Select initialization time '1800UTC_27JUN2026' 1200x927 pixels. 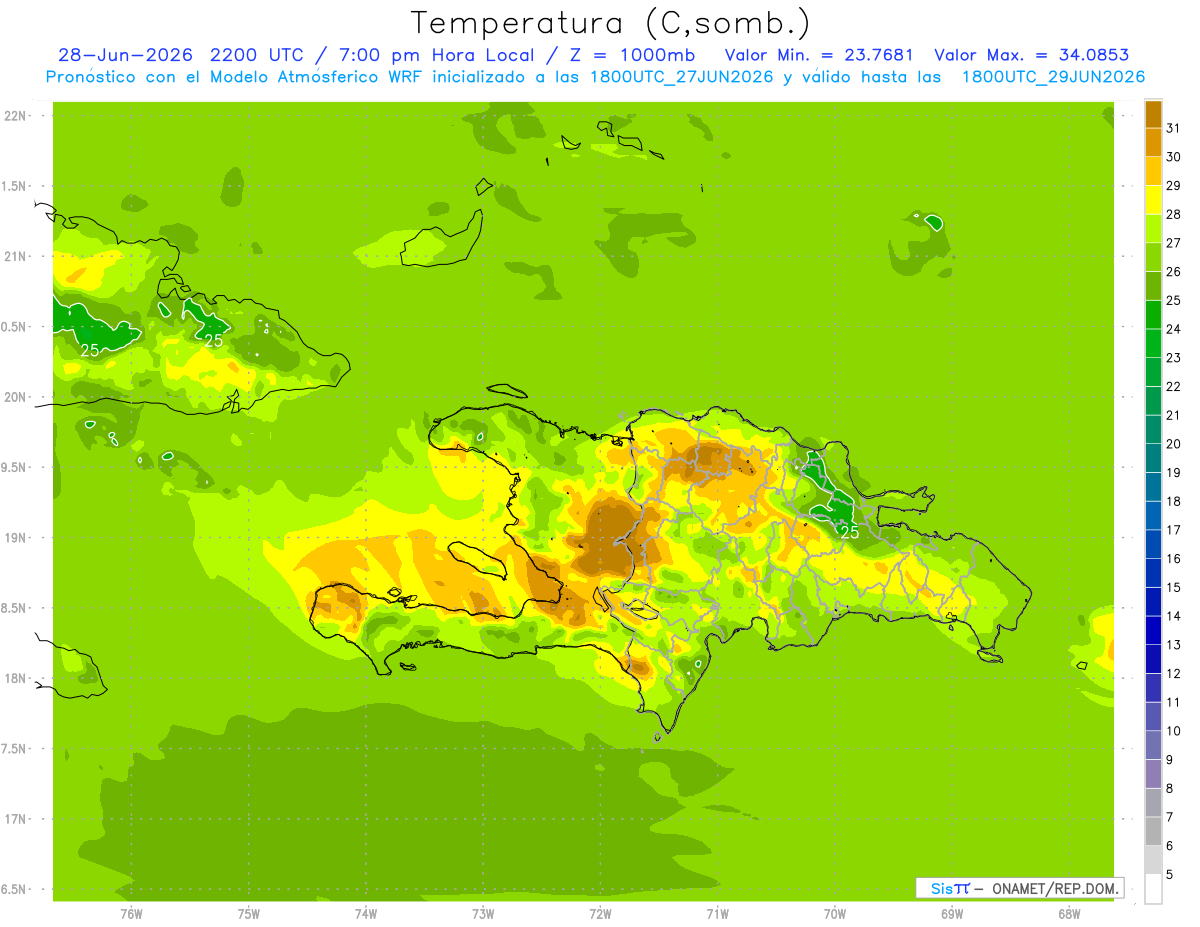click(x=681, y=77)
